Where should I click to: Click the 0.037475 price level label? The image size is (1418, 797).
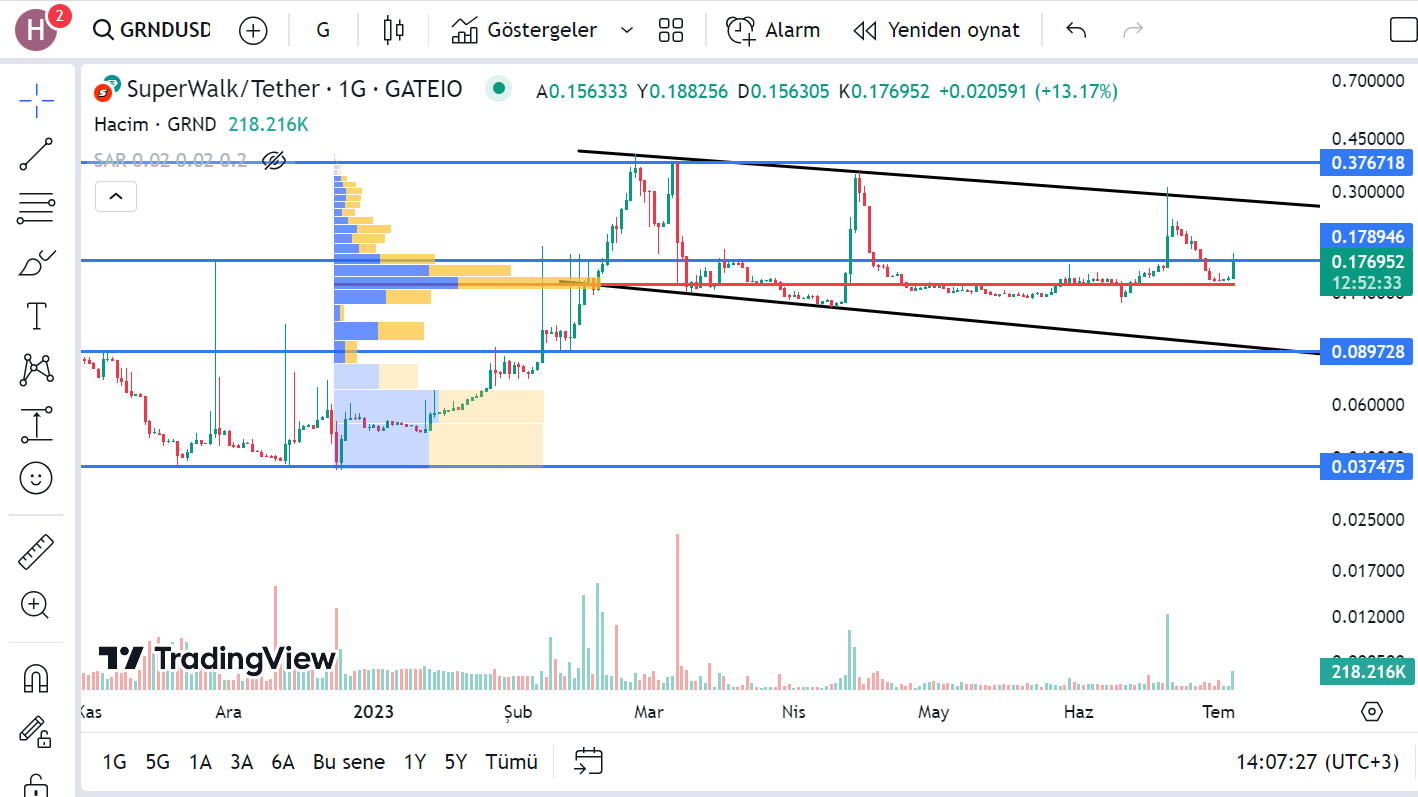[1367, 466]
